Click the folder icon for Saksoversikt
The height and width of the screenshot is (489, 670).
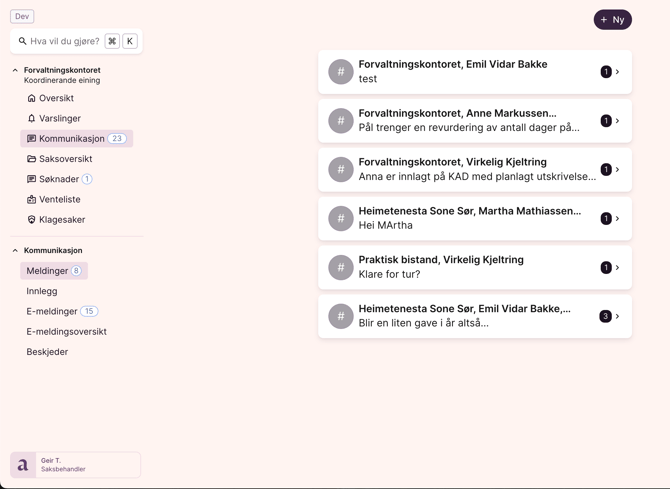31,159
